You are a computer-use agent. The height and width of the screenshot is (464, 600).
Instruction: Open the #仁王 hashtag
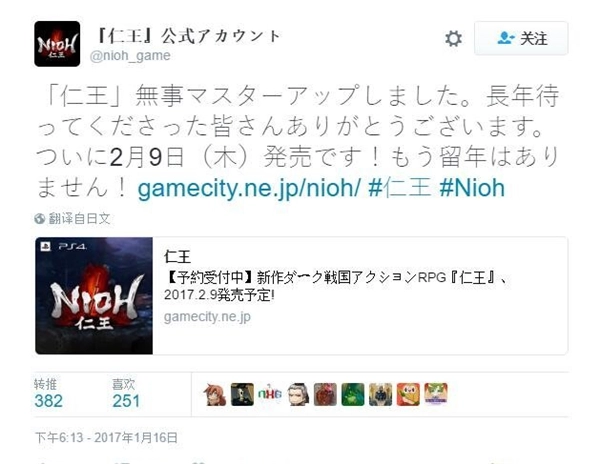(x=399, y=188)
